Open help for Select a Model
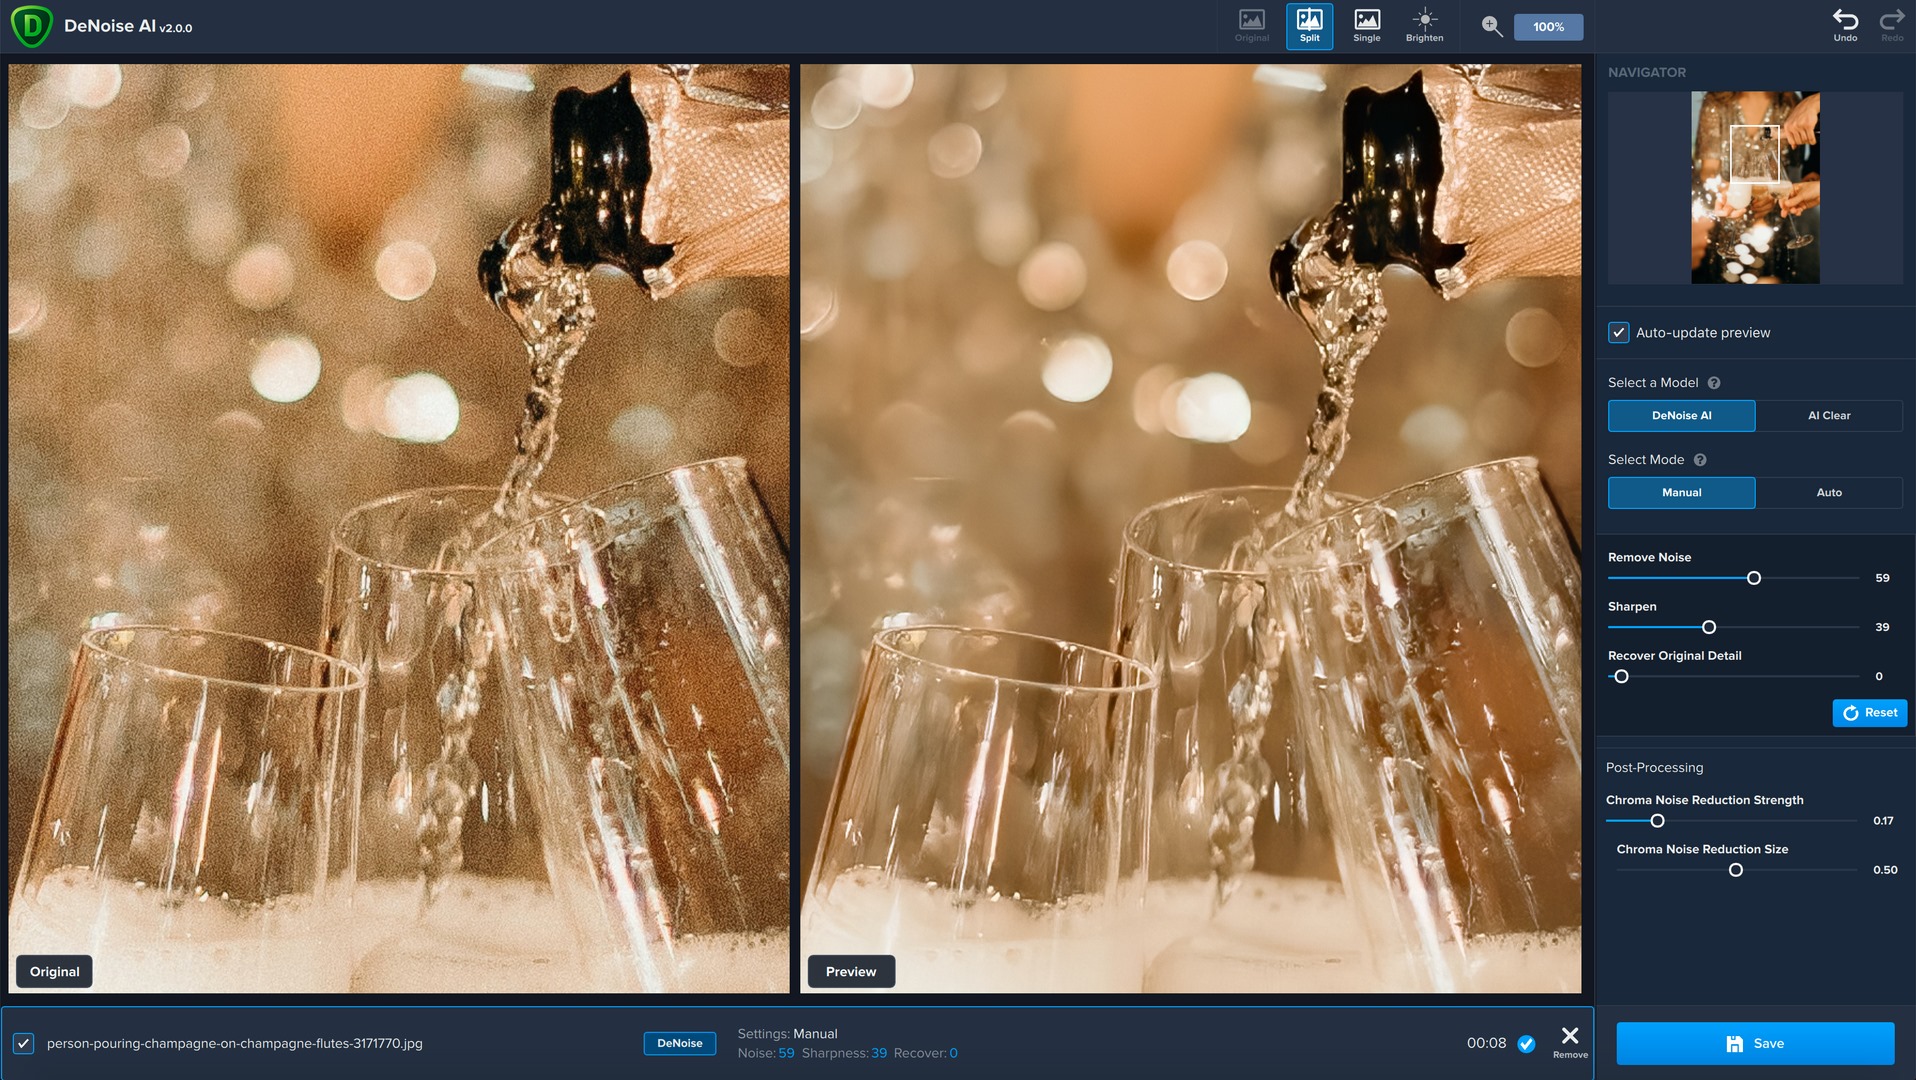Screen dimensions: 1916x1080 [1714, 383]
